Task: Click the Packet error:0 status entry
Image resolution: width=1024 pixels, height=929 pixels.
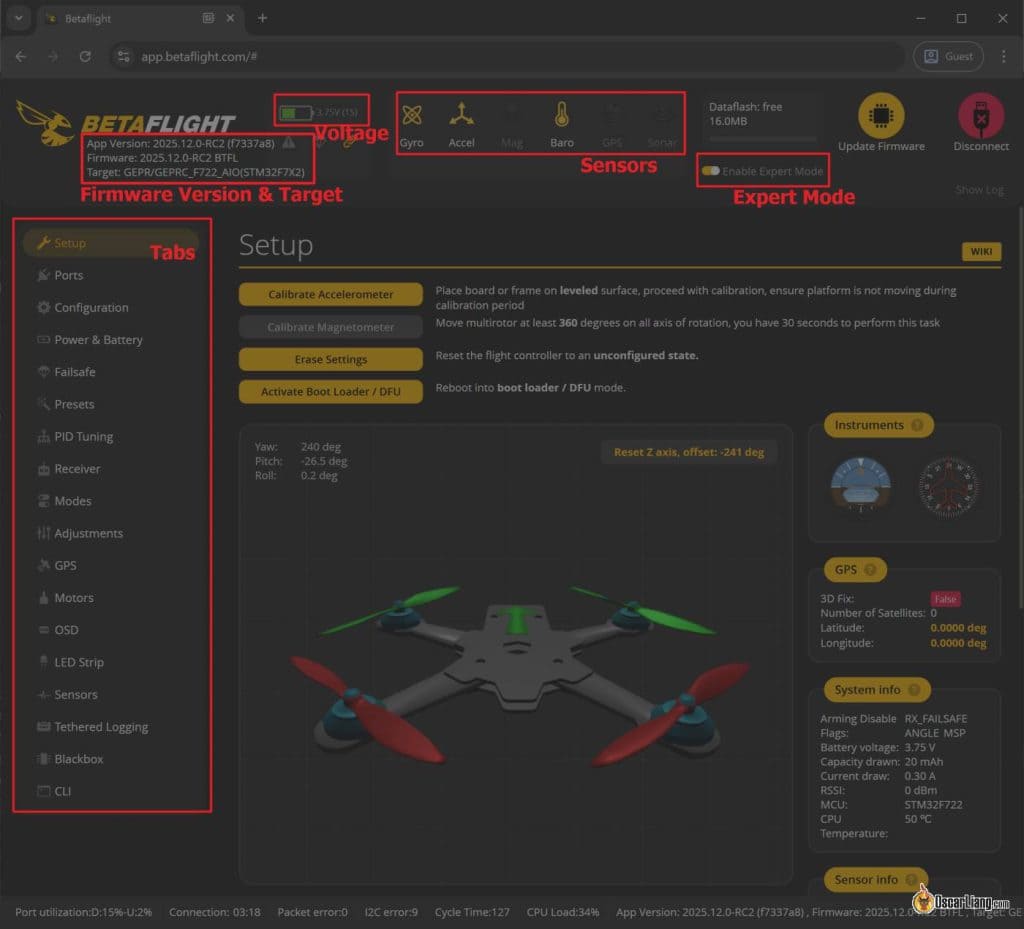Action: [312, 912]
